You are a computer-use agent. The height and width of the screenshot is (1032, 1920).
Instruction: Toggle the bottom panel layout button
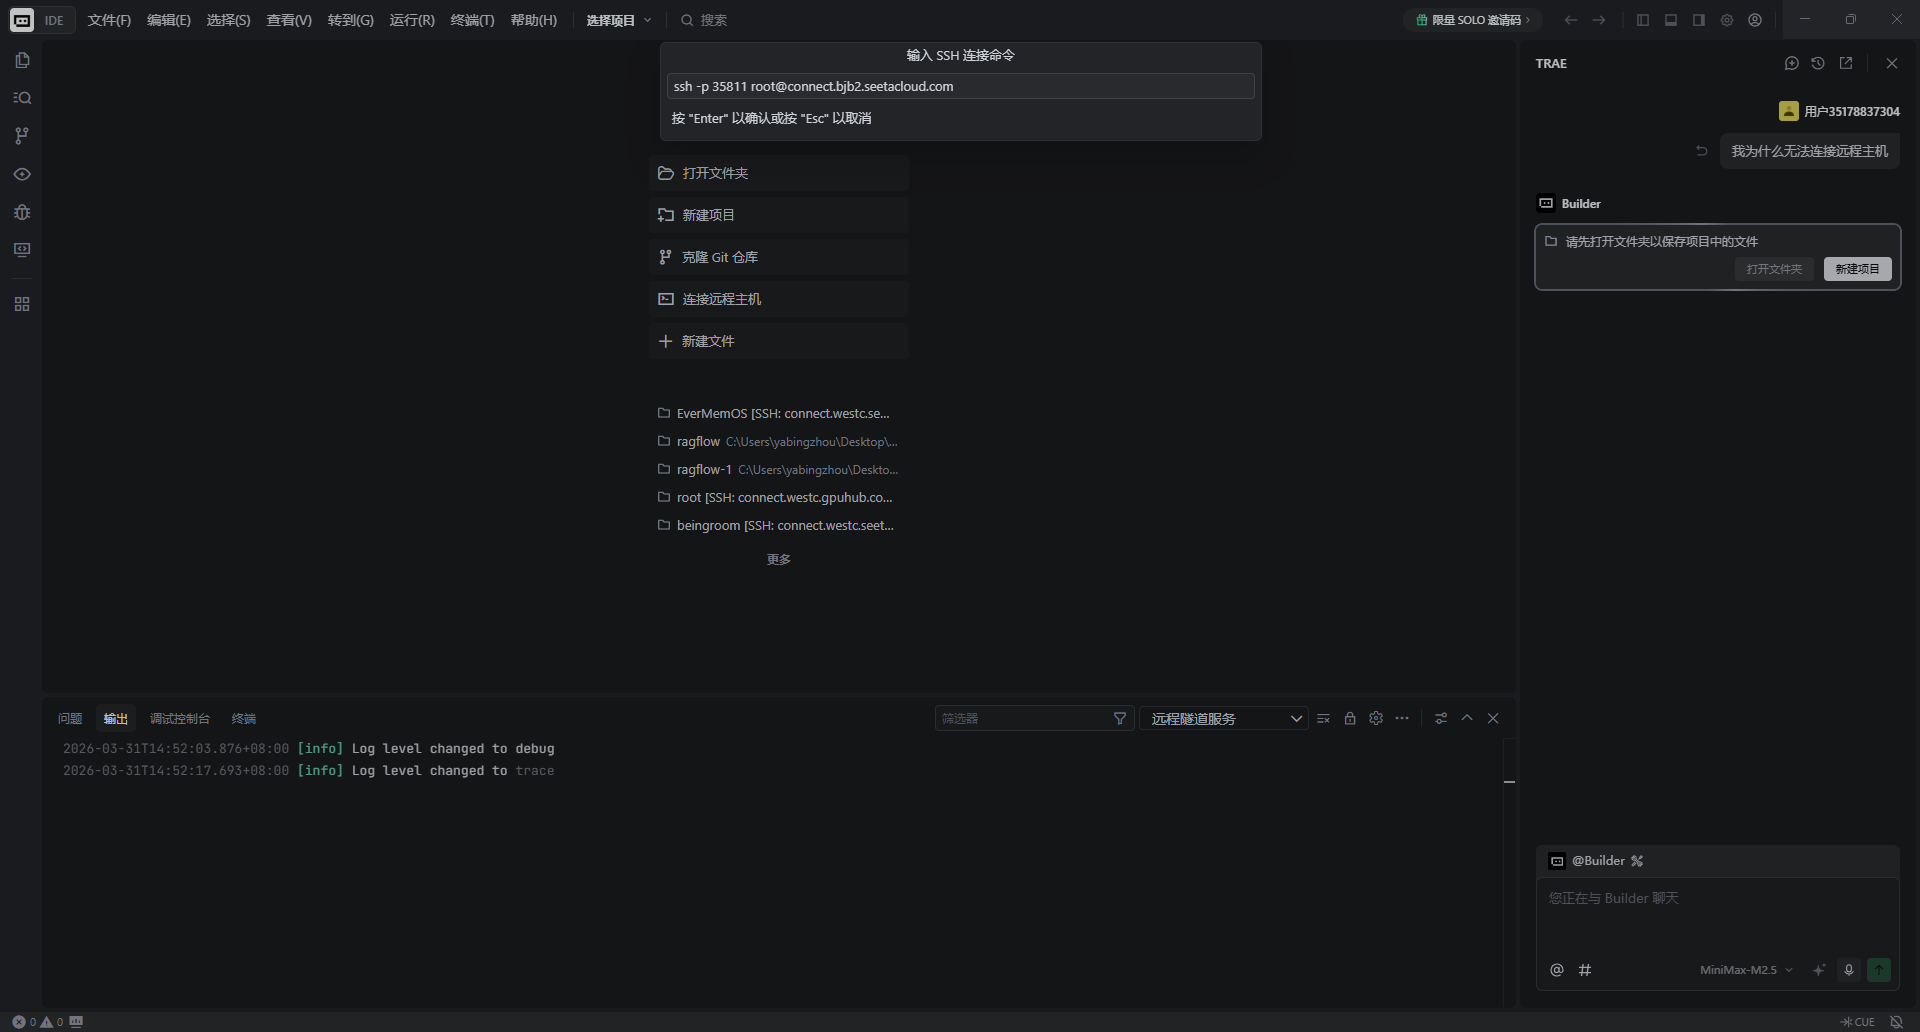coord(1670,20)
